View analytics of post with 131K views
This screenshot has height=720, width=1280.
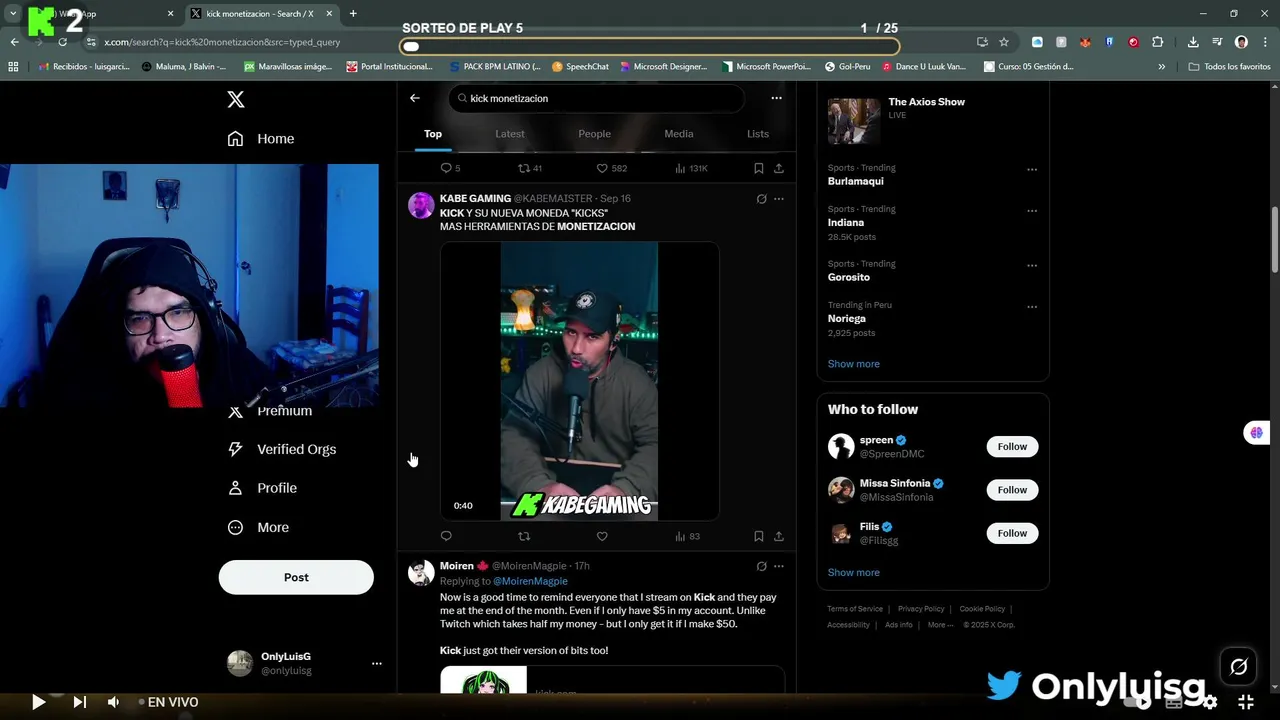coord(691,168)
